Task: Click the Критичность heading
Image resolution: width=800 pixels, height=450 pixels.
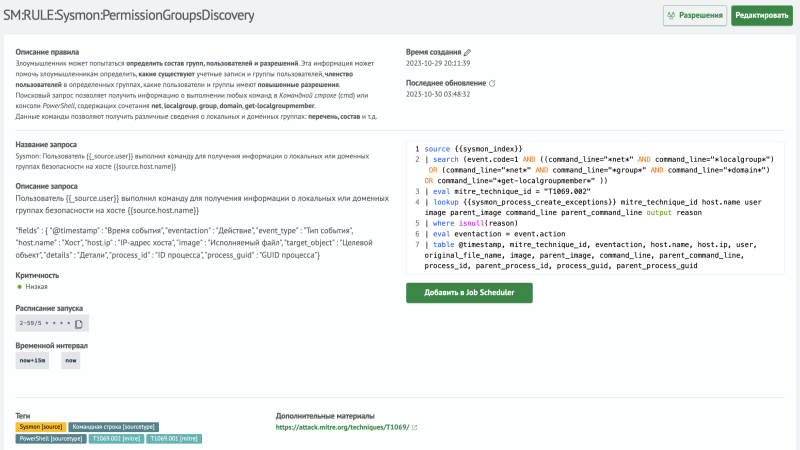Action: [37, 276]
